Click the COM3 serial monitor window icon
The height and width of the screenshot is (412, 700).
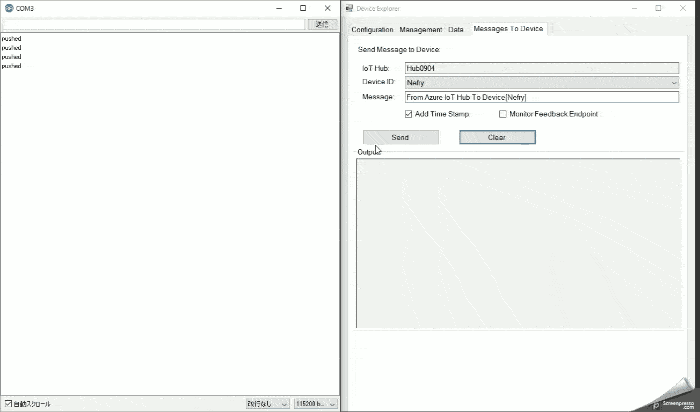click(x=8, y=8)
